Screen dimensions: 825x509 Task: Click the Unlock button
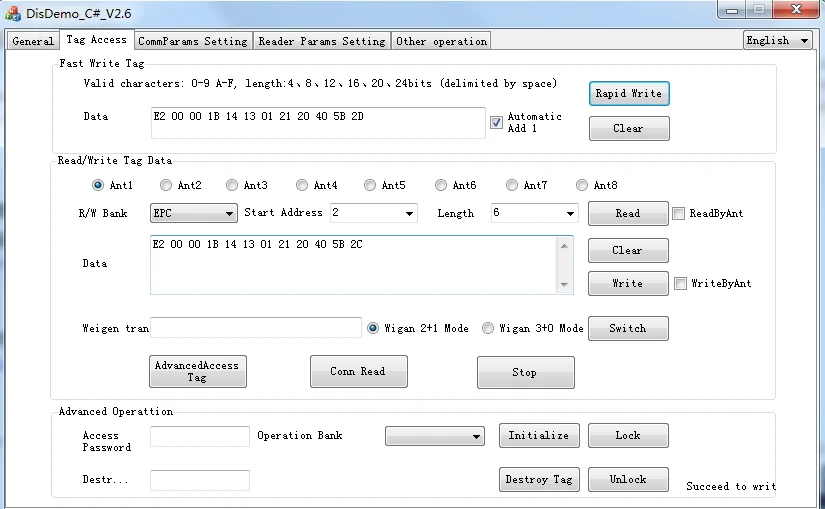[x=628, y=480]
